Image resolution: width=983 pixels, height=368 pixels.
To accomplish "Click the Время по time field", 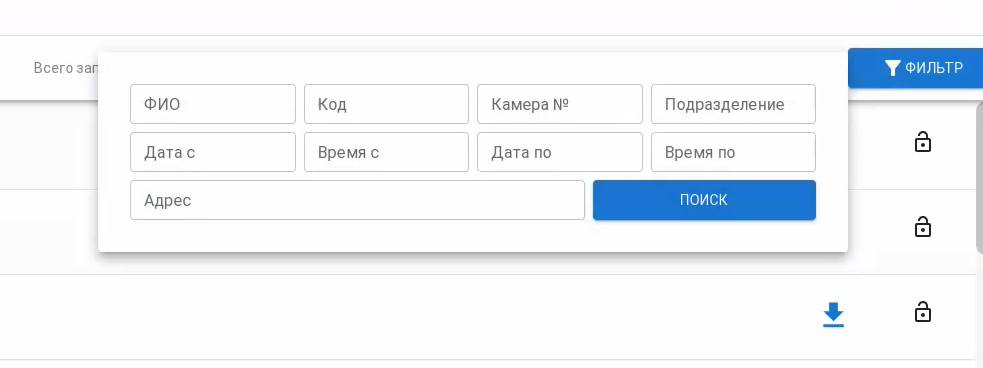I will point(733,152).
